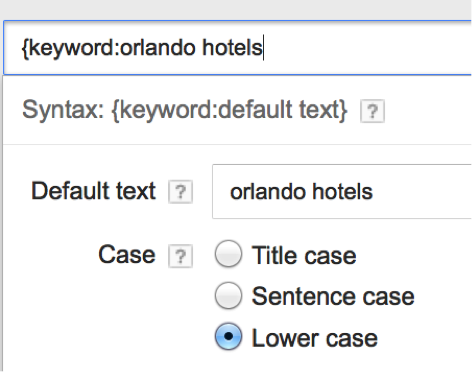Open the help icon beside Syntax hint
Viewport: 472px width, 372px height.
[372, 111]
